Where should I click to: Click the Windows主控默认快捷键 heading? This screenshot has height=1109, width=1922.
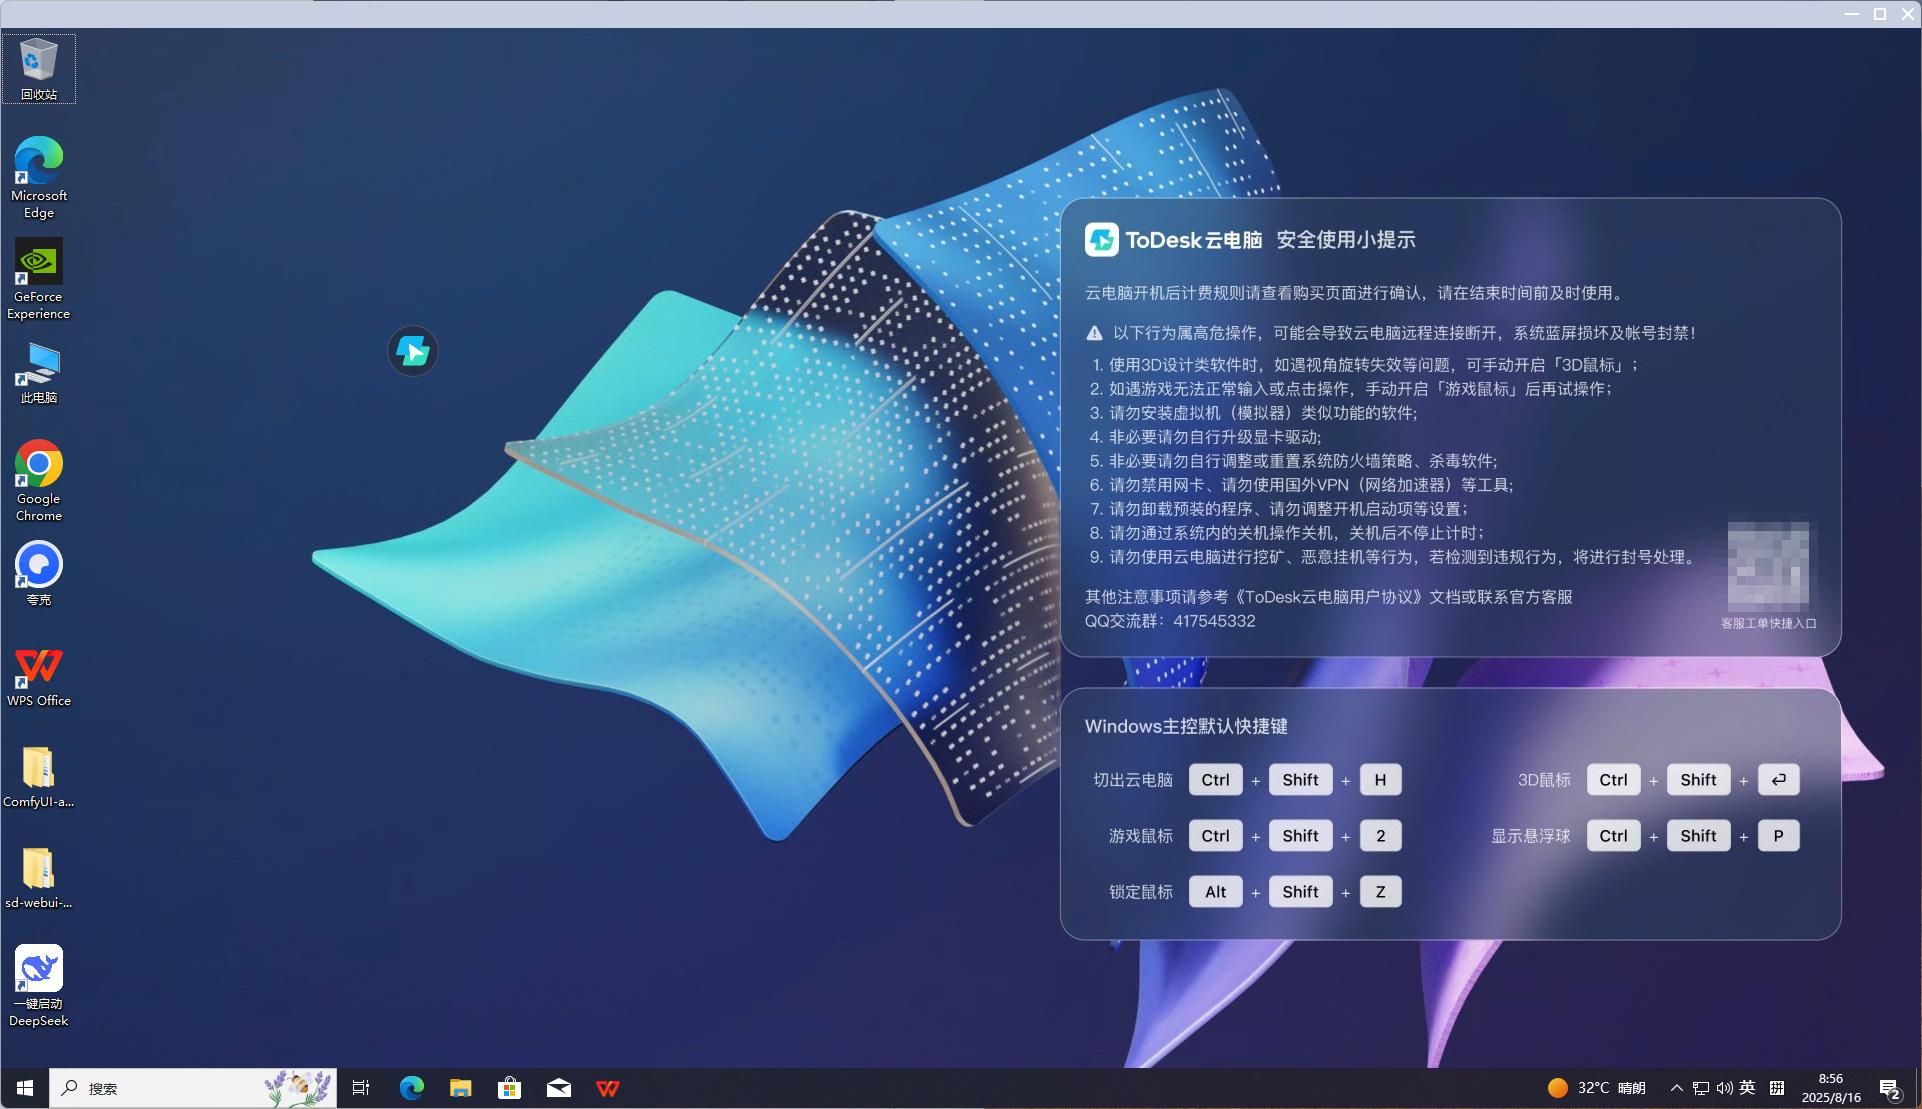(1186, 726)
